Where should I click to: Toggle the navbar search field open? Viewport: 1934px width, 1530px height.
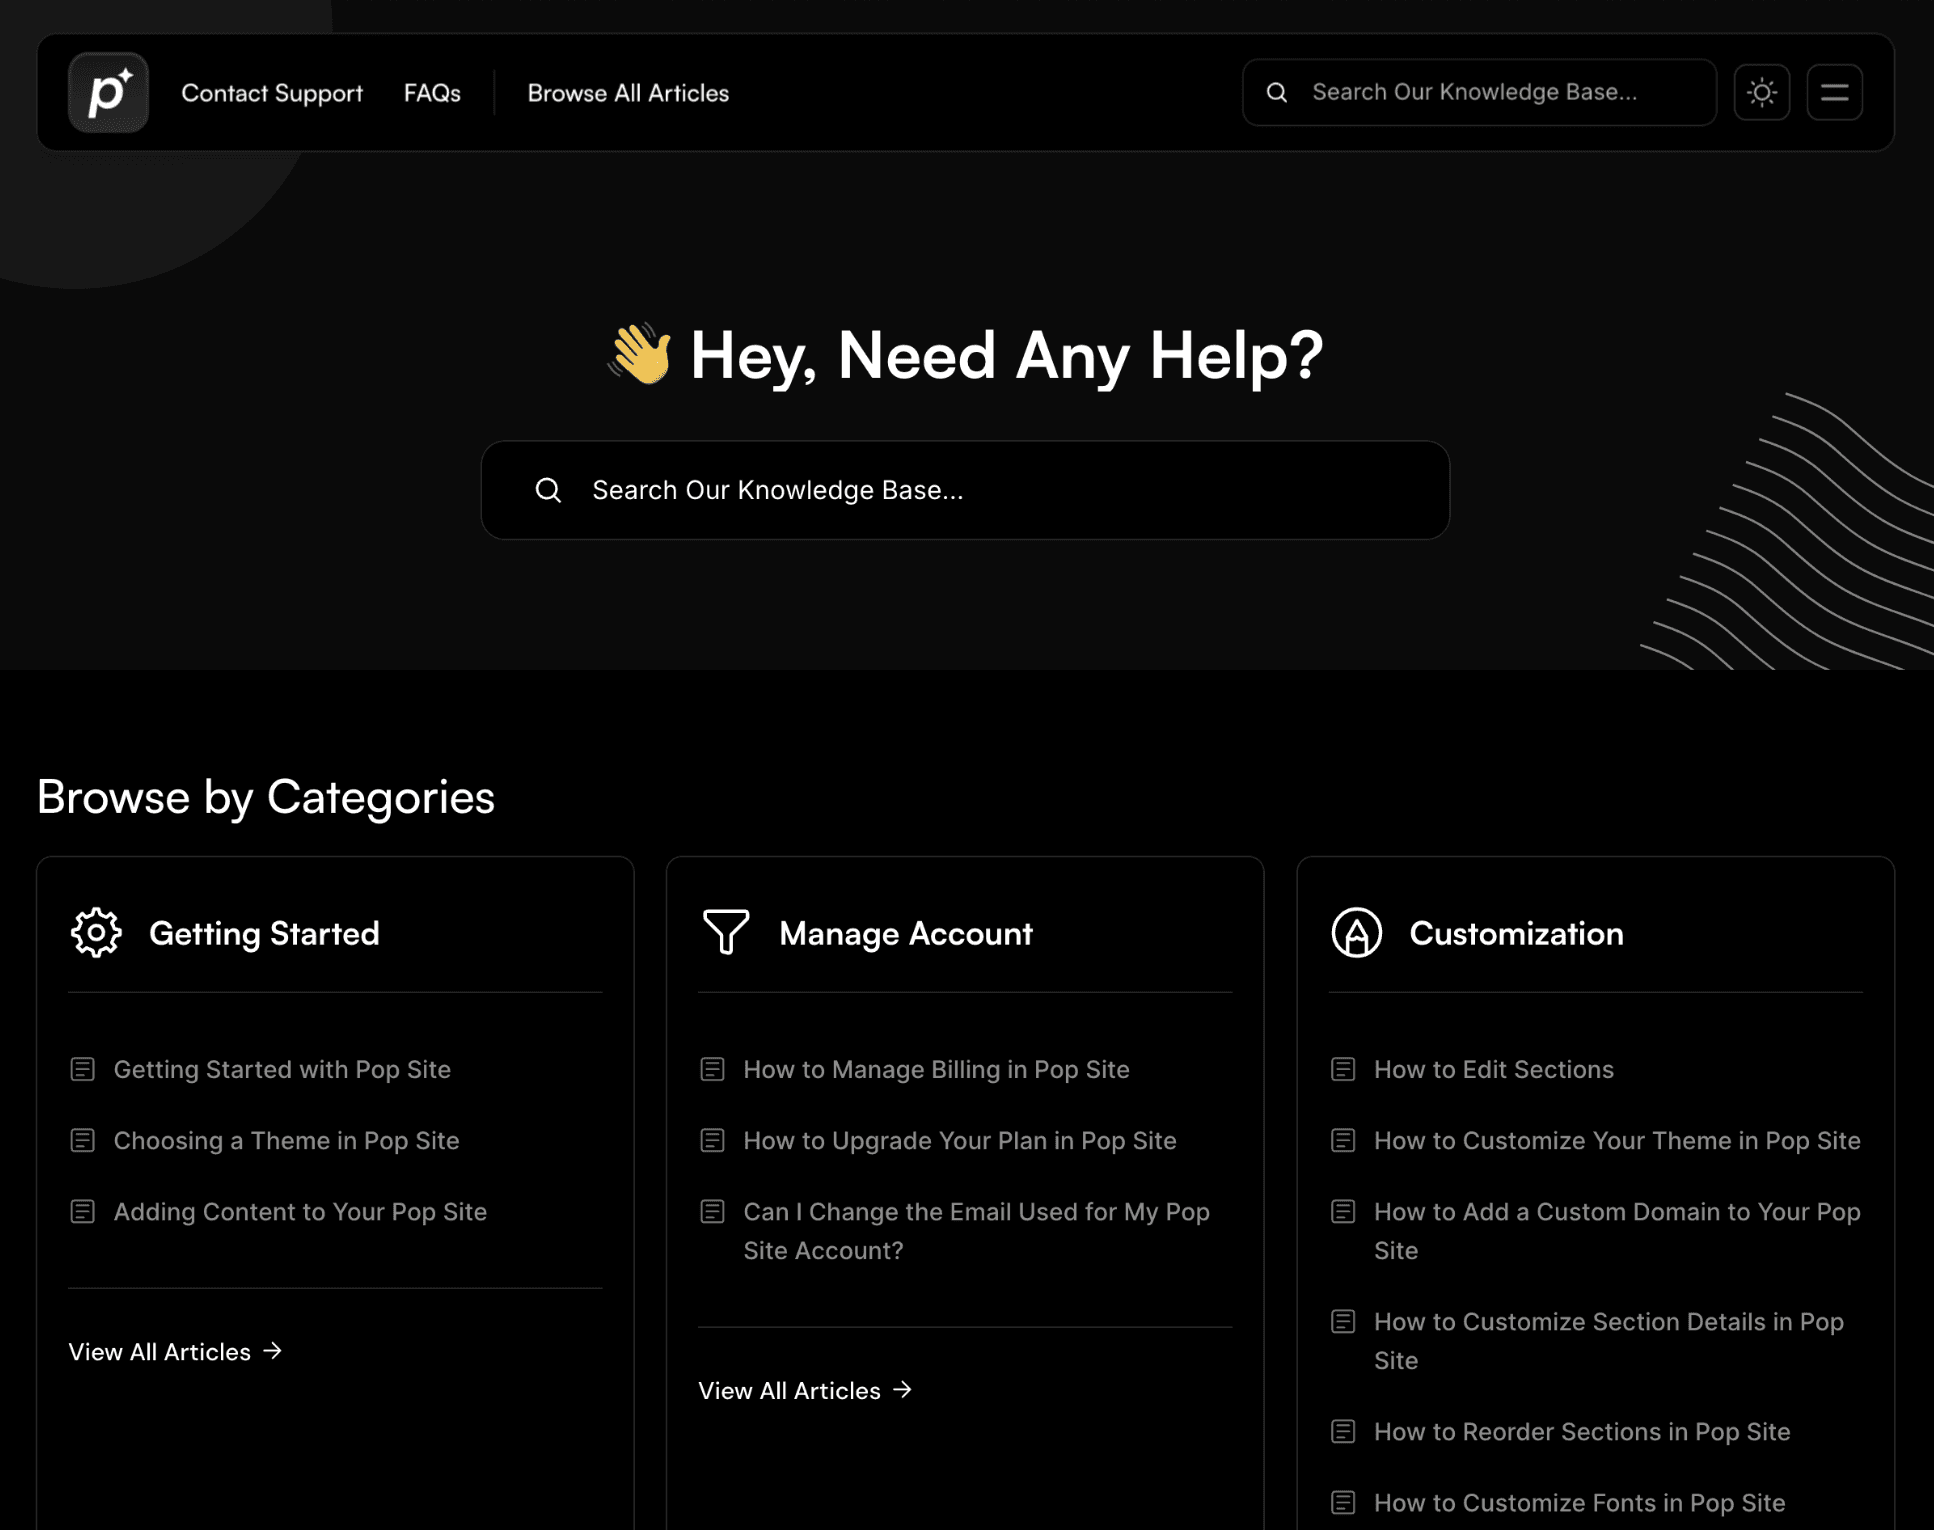1478,92
